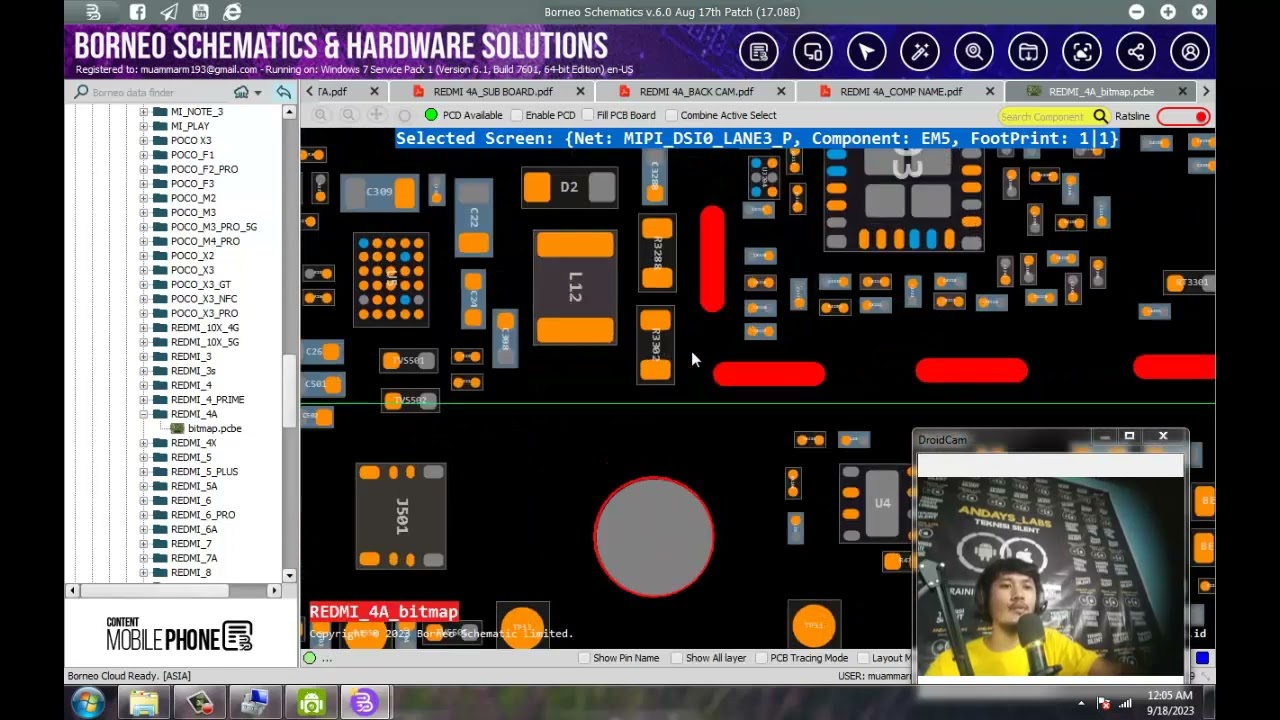This screenshot has height=720, width=1280.
Task: Open the user account profile icon
Action: click(x=1190, y=52)
